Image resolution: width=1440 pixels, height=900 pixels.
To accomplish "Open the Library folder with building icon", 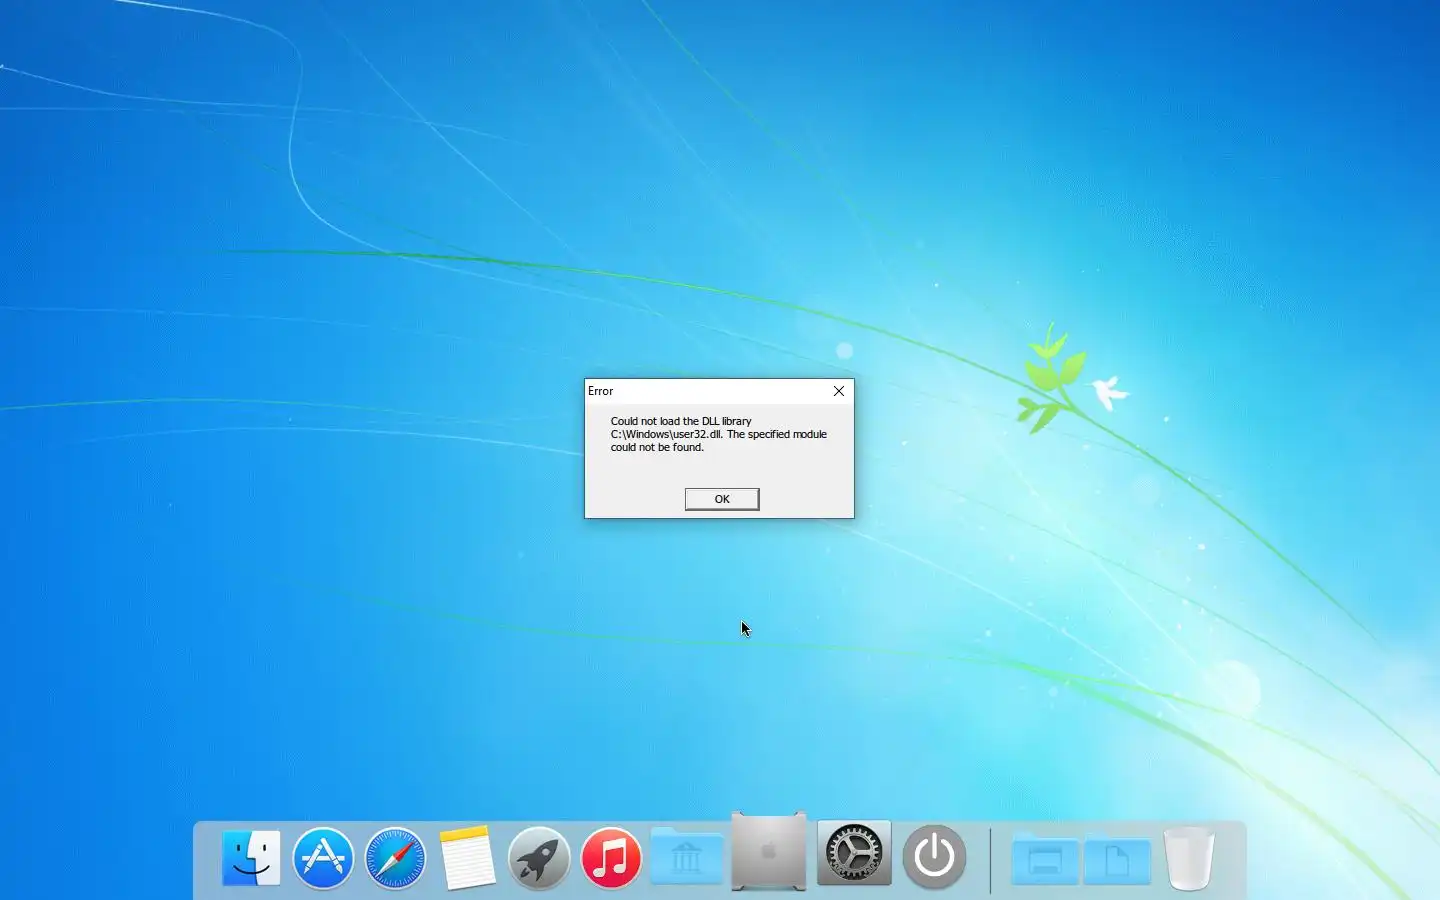I will tap(686, 856).
